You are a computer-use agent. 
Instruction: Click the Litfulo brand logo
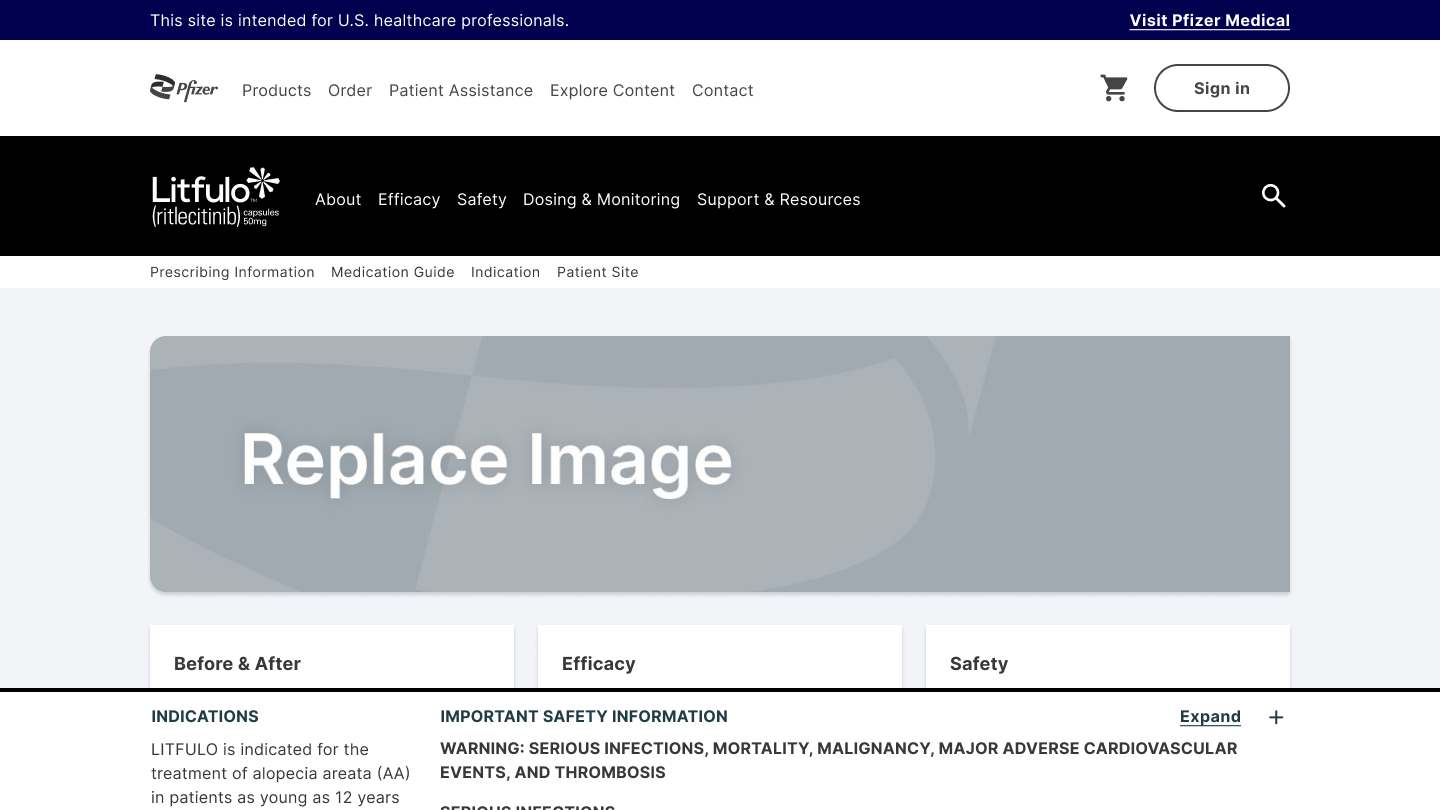216,197
